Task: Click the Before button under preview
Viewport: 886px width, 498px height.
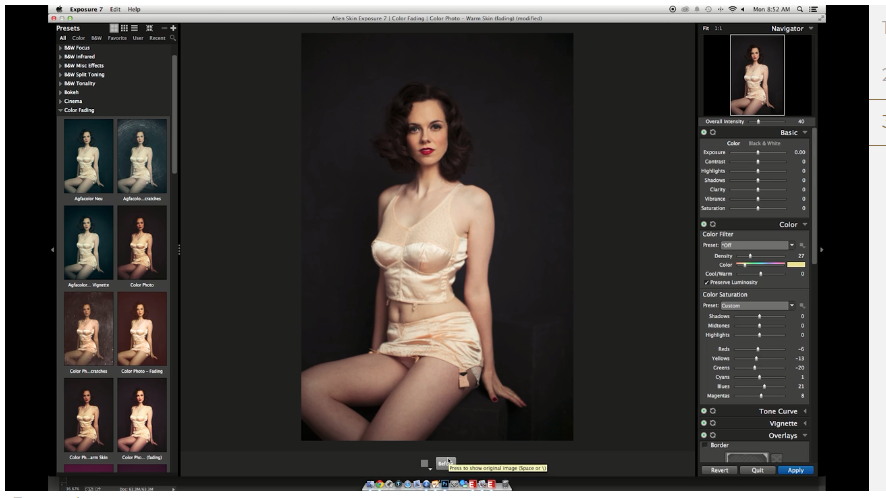Action: (x=445, y=464)
